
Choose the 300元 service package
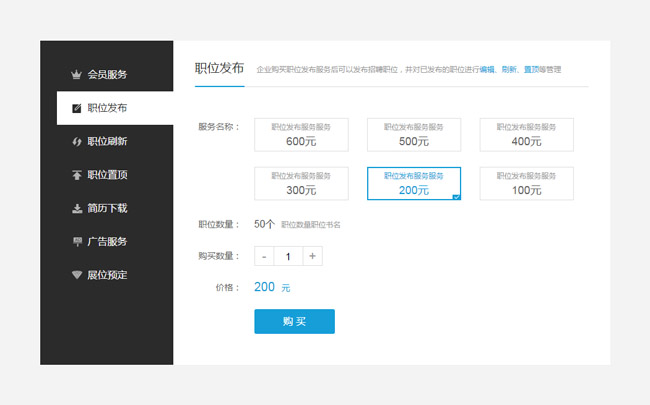301,183
